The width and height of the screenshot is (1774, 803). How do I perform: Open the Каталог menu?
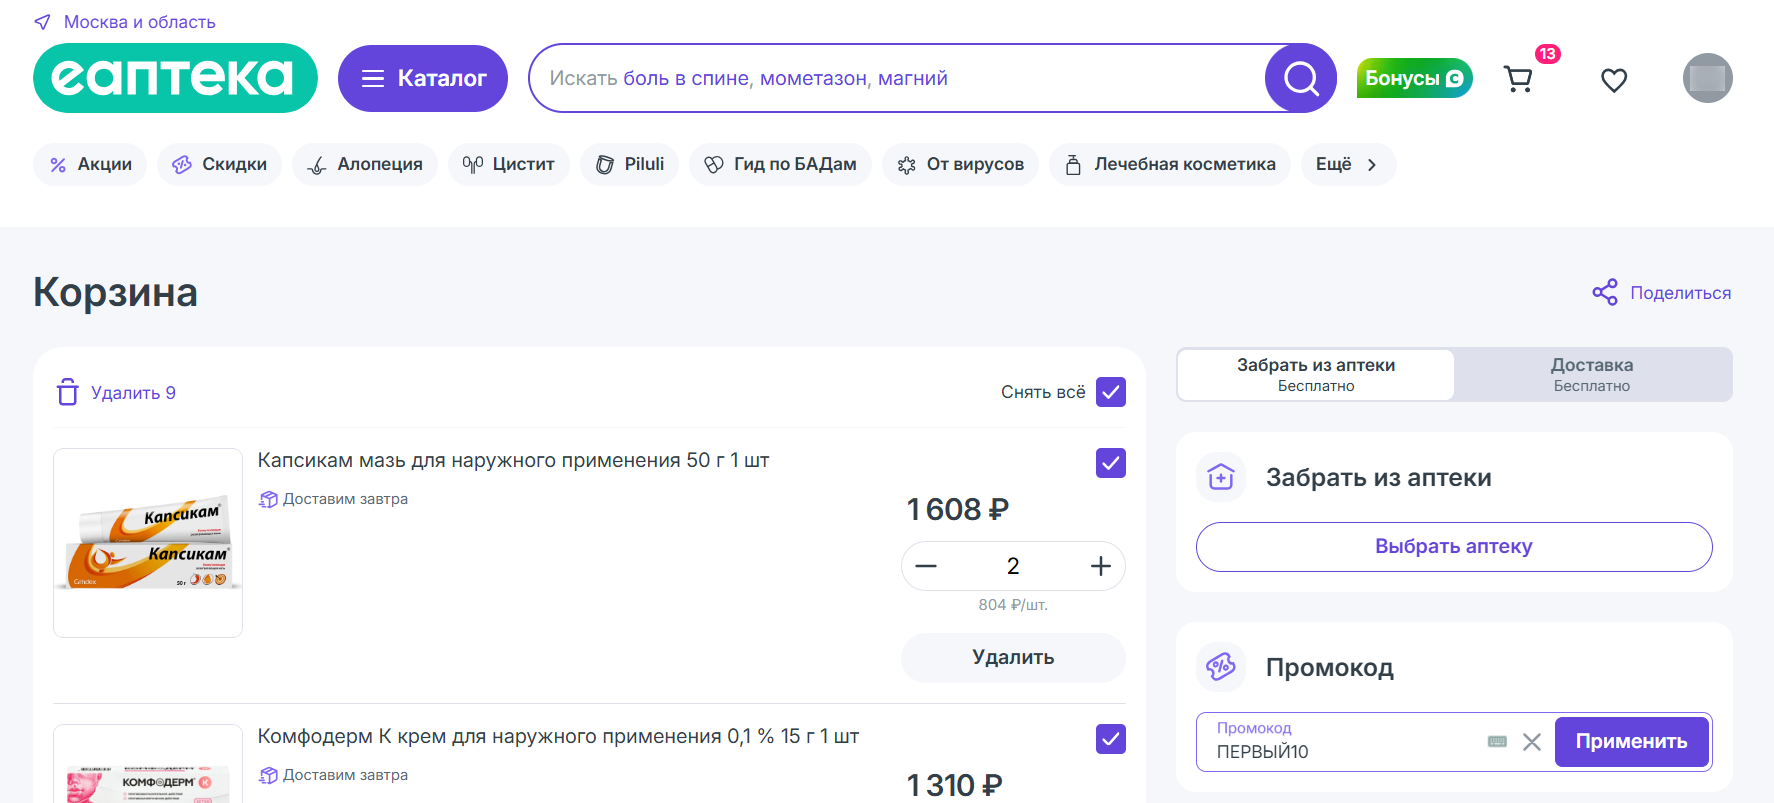coord(423,78)
